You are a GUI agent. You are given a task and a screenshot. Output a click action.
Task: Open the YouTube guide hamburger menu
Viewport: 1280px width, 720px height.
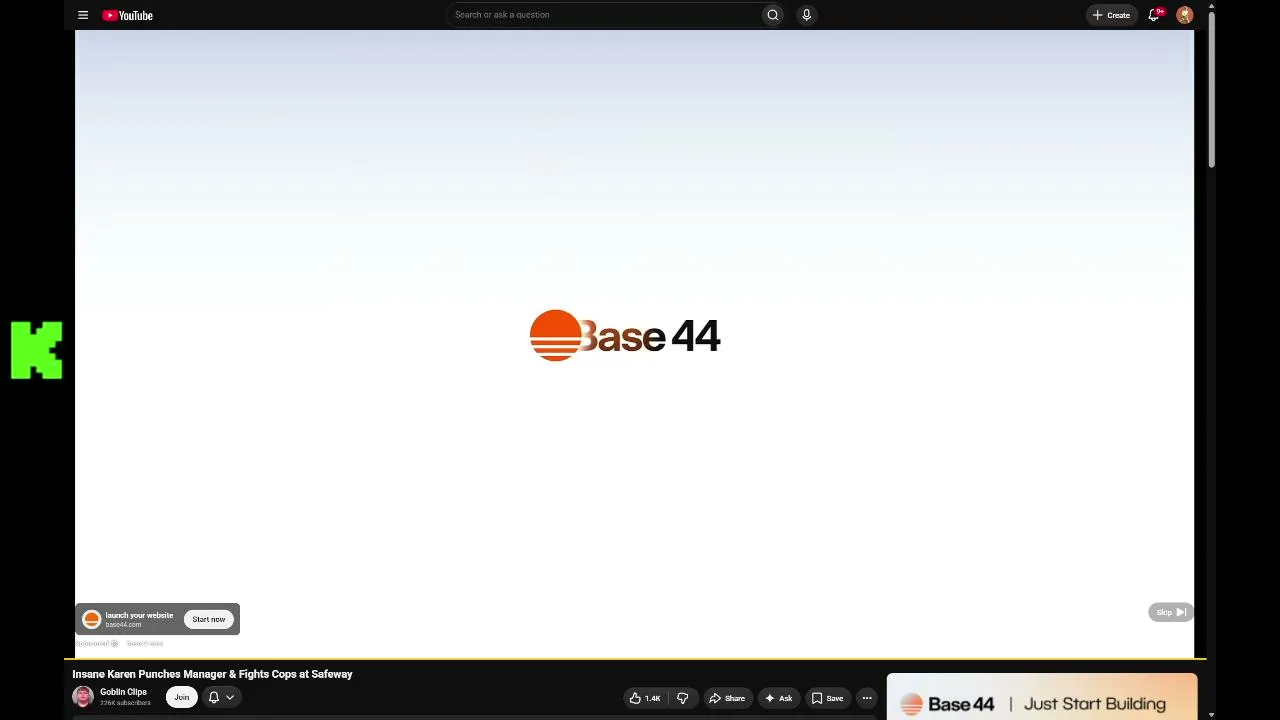83,15
